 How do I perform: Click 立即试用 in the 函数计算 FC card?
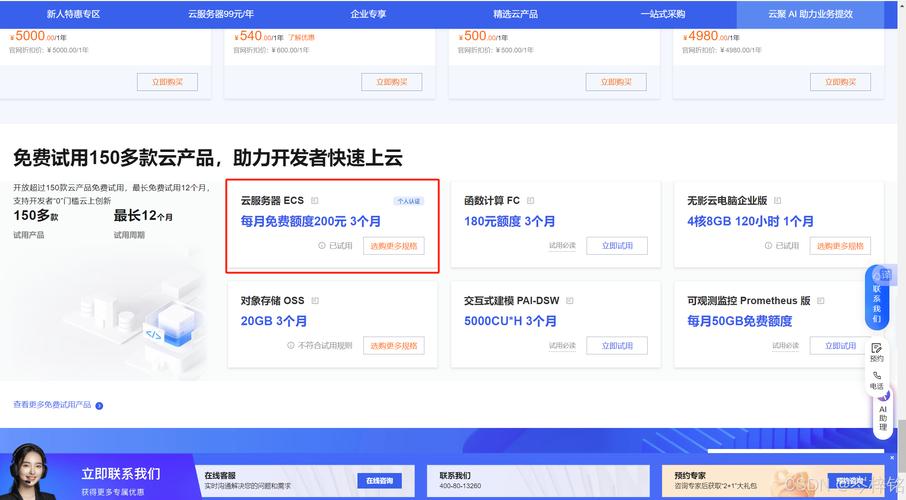pos(617,246)
